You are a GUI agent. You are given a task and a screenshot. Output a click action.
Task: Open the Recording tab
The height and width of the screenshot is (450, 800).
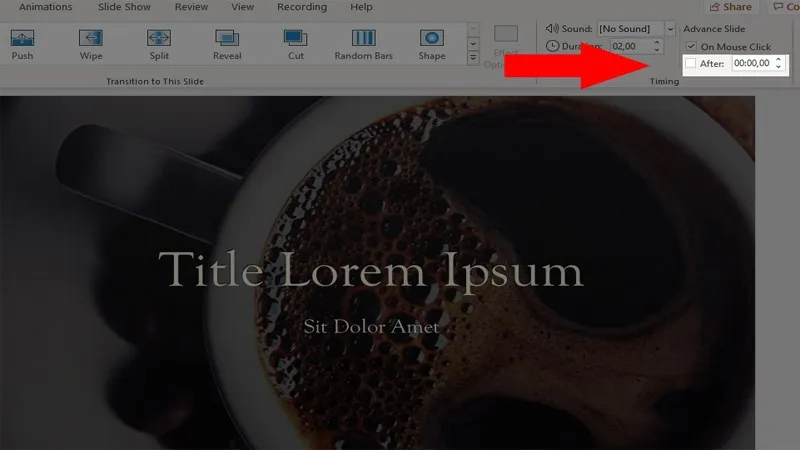[x=301, y=7]
